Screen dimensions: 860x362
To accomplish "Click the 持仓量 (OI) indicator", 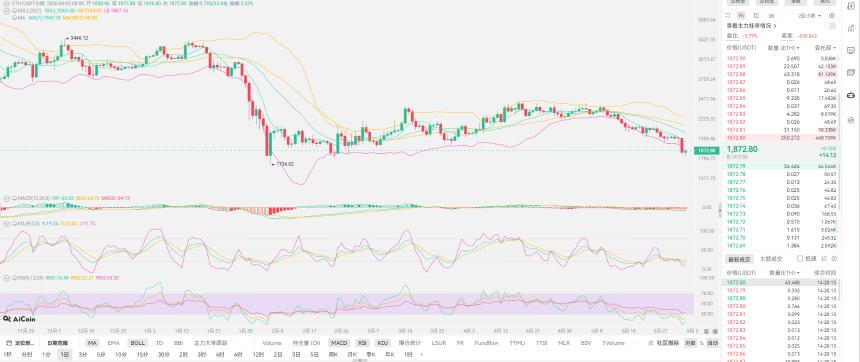I will click(x=306, y=343).
